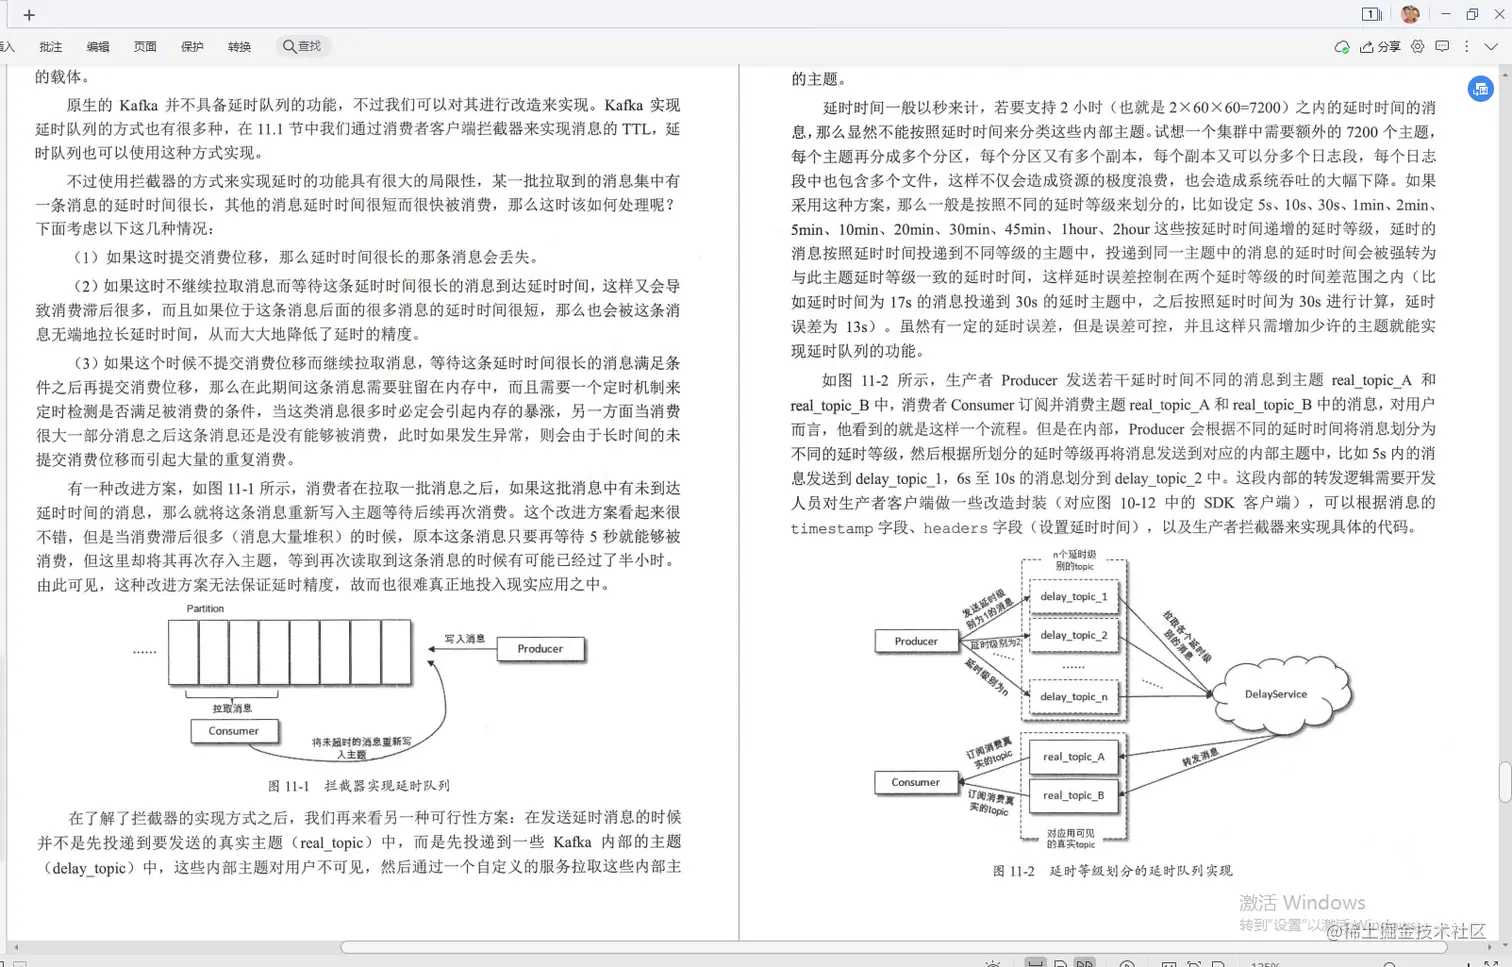Toggle fullscreen view from status bar
1512x967 pixels.
point(1490,963)
